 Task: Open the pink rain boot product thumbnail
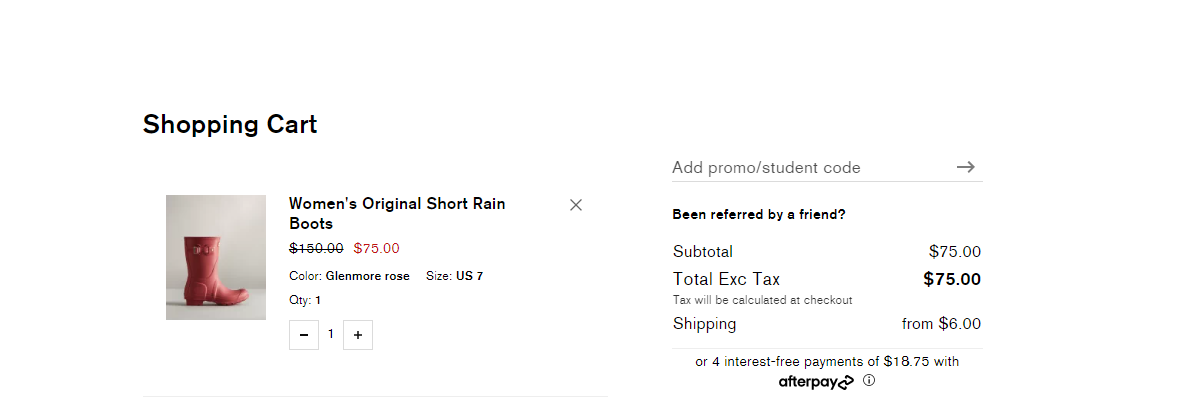coord(216,257)
